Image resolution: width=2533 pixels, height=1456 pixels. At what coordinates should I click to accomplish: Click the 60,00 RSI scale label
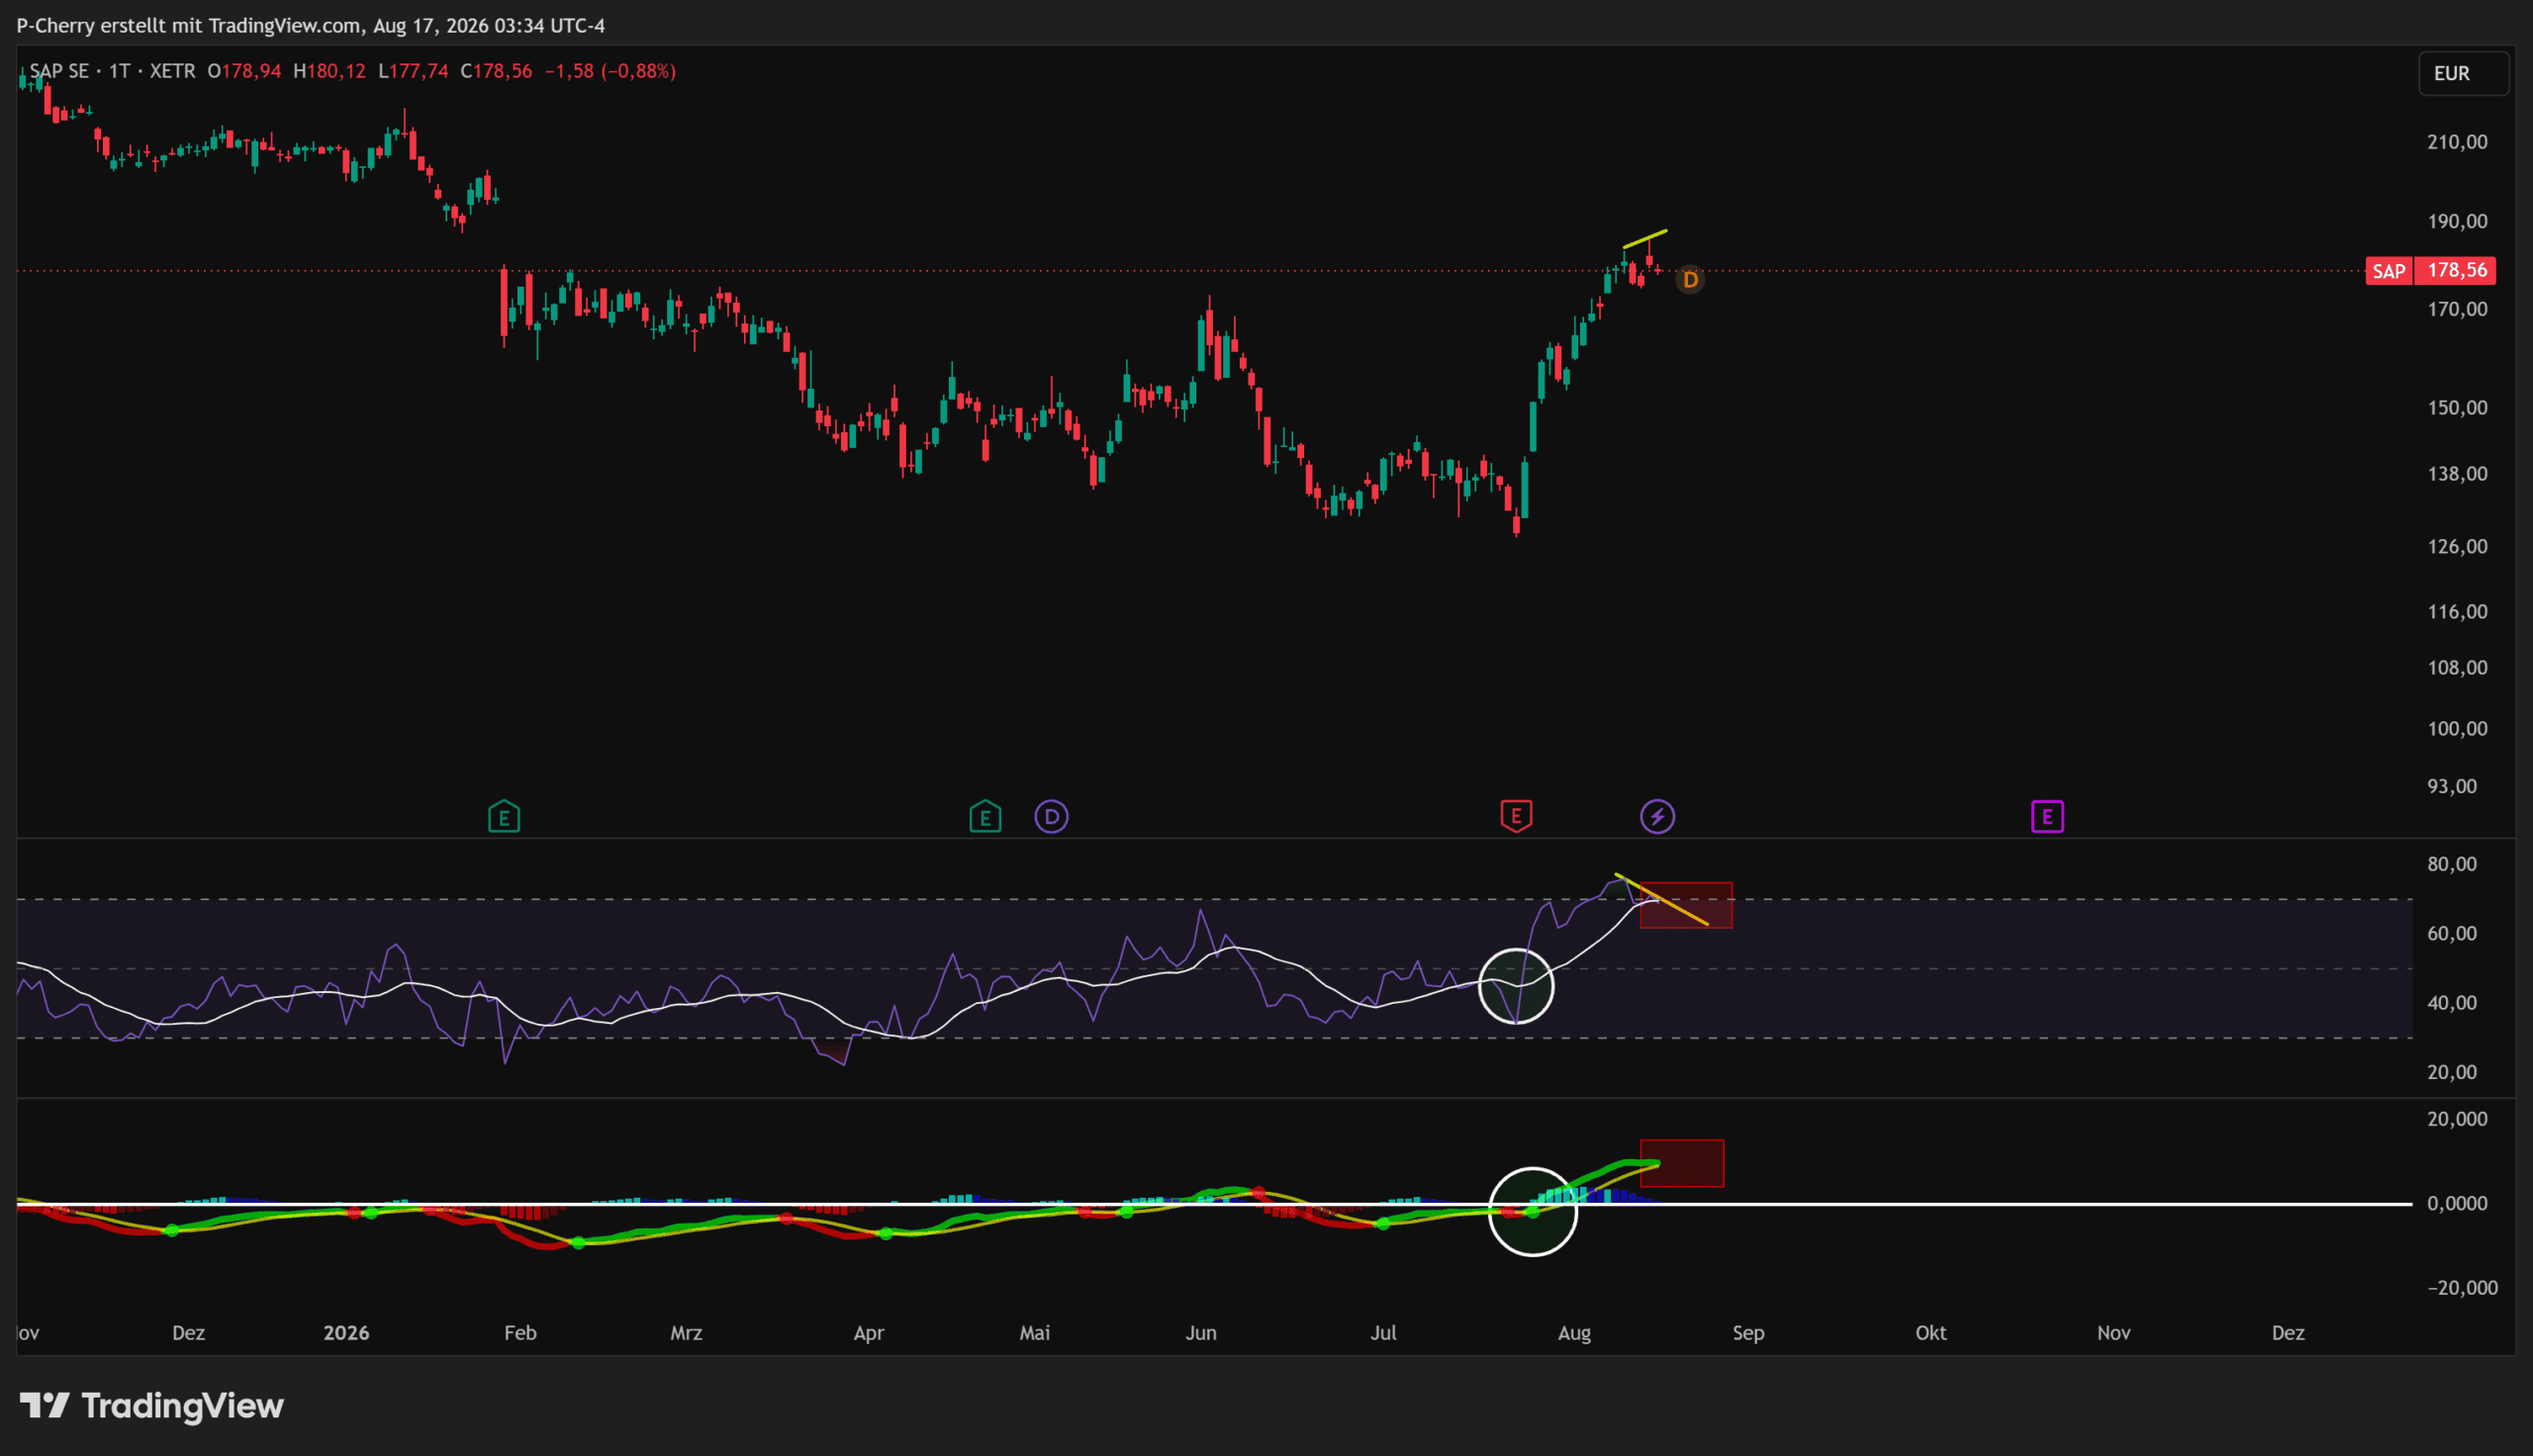pos(2452,933)
